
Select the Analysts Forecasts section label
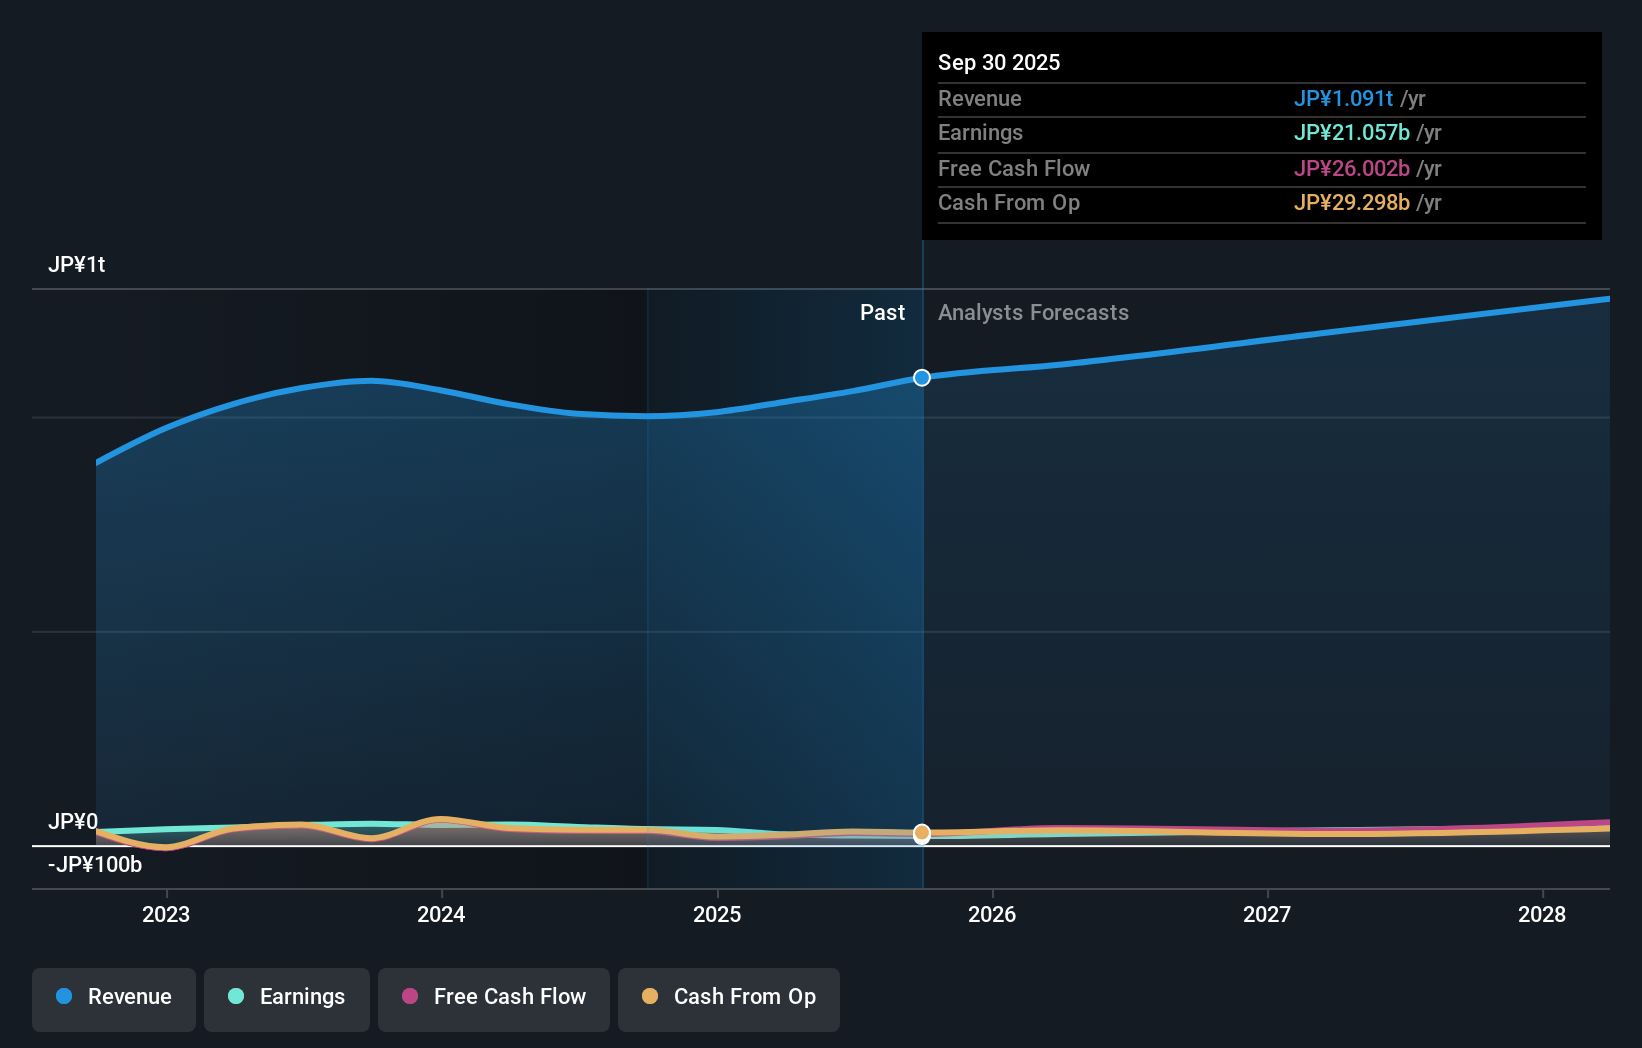pyautogui.click(x=1033, y=312)
